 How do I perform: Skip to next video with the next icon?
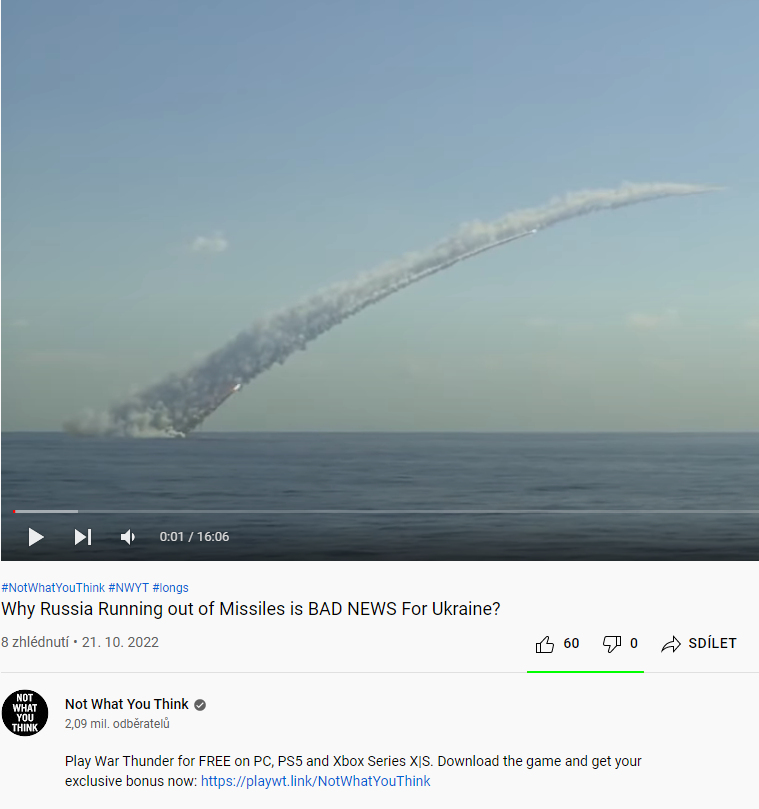coord(83,537)
